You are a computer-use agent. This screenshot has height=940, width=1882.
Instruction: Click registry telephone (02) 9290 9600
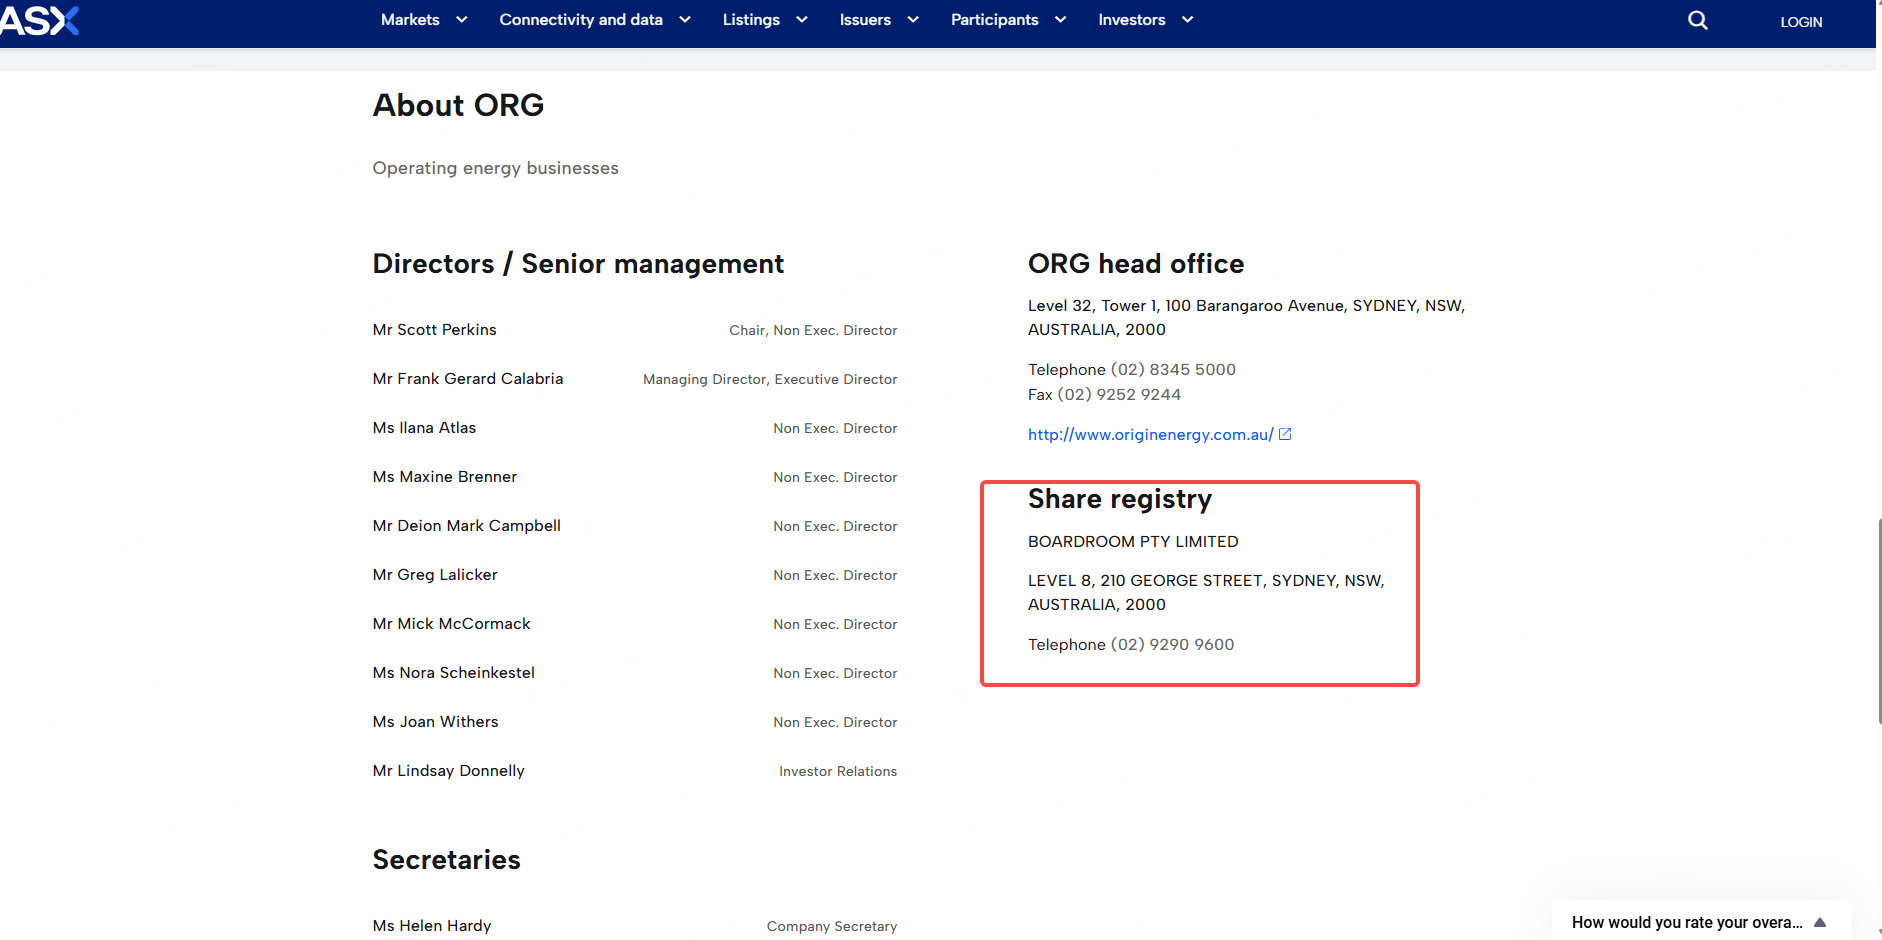(x=1172, y=645)
